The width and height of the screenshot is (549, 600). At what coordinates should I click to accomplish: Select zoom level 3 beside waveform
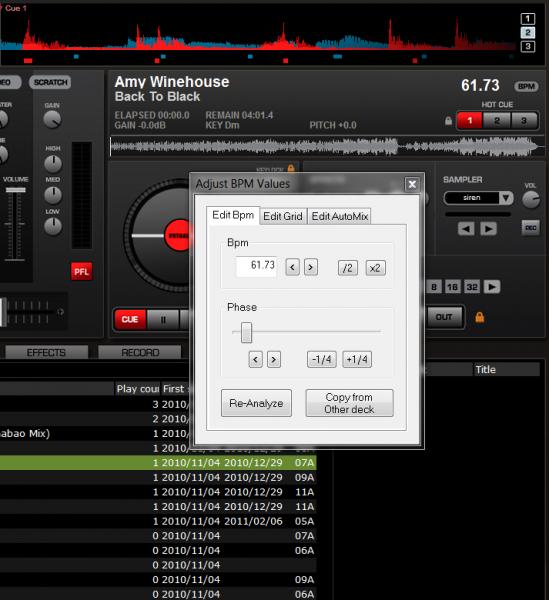click(528, 46)
